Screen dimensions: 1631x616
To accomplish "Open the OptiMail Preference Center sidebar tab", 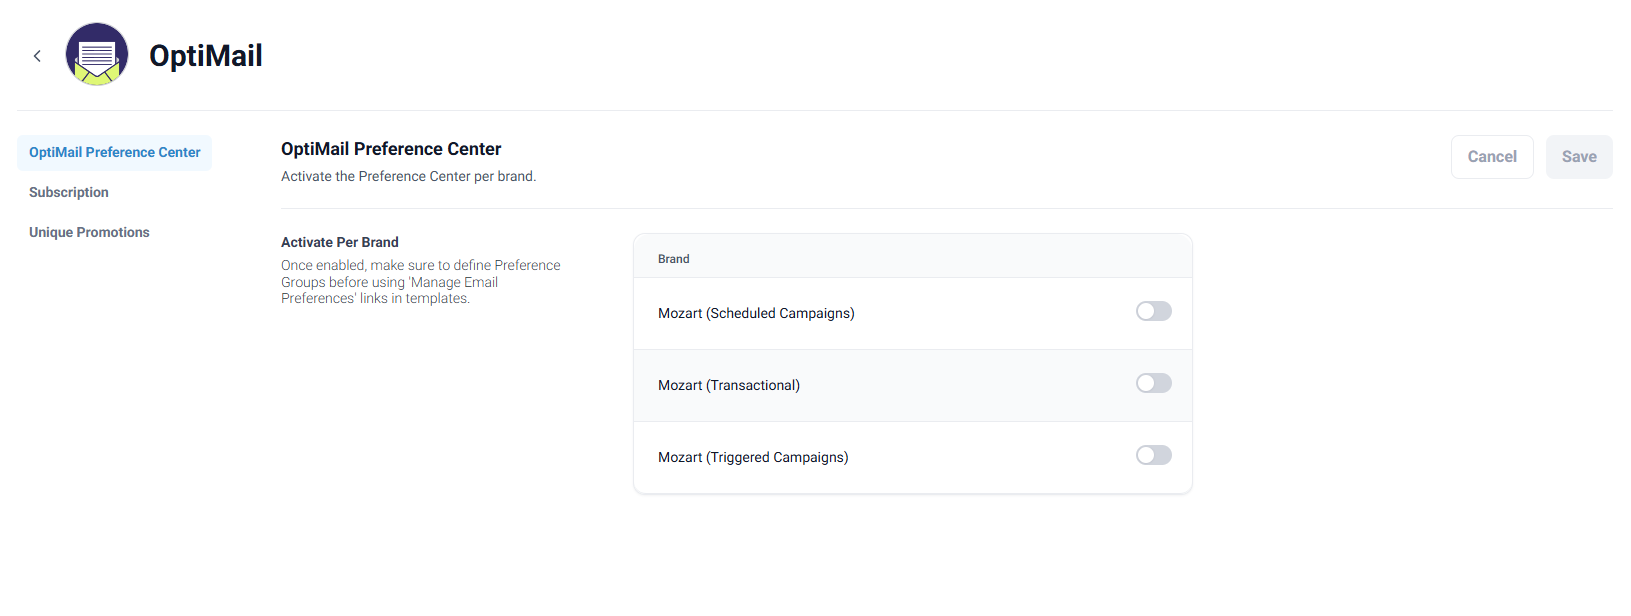I will [x=115, y=153].
